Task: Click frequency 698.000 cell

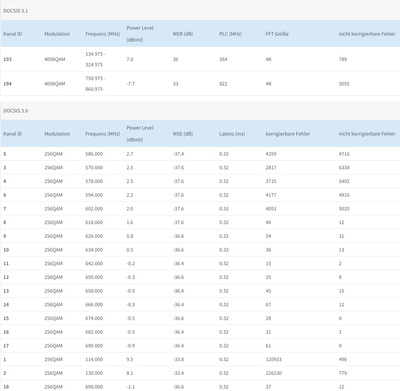Action: pos(94,387)
